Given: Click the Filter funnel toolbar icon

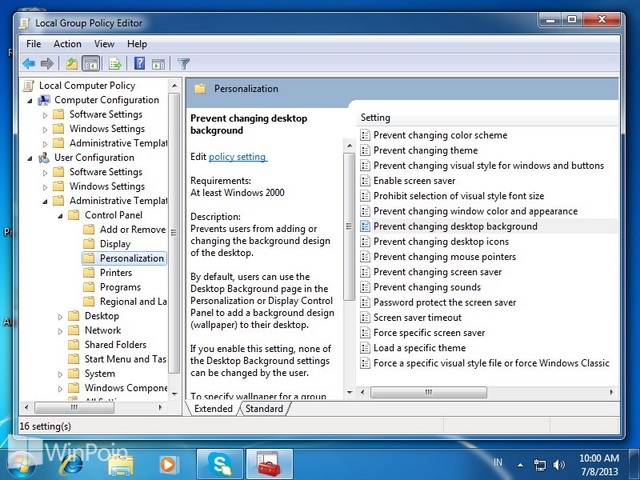Looking at the screenshot, I should (184, 63).
